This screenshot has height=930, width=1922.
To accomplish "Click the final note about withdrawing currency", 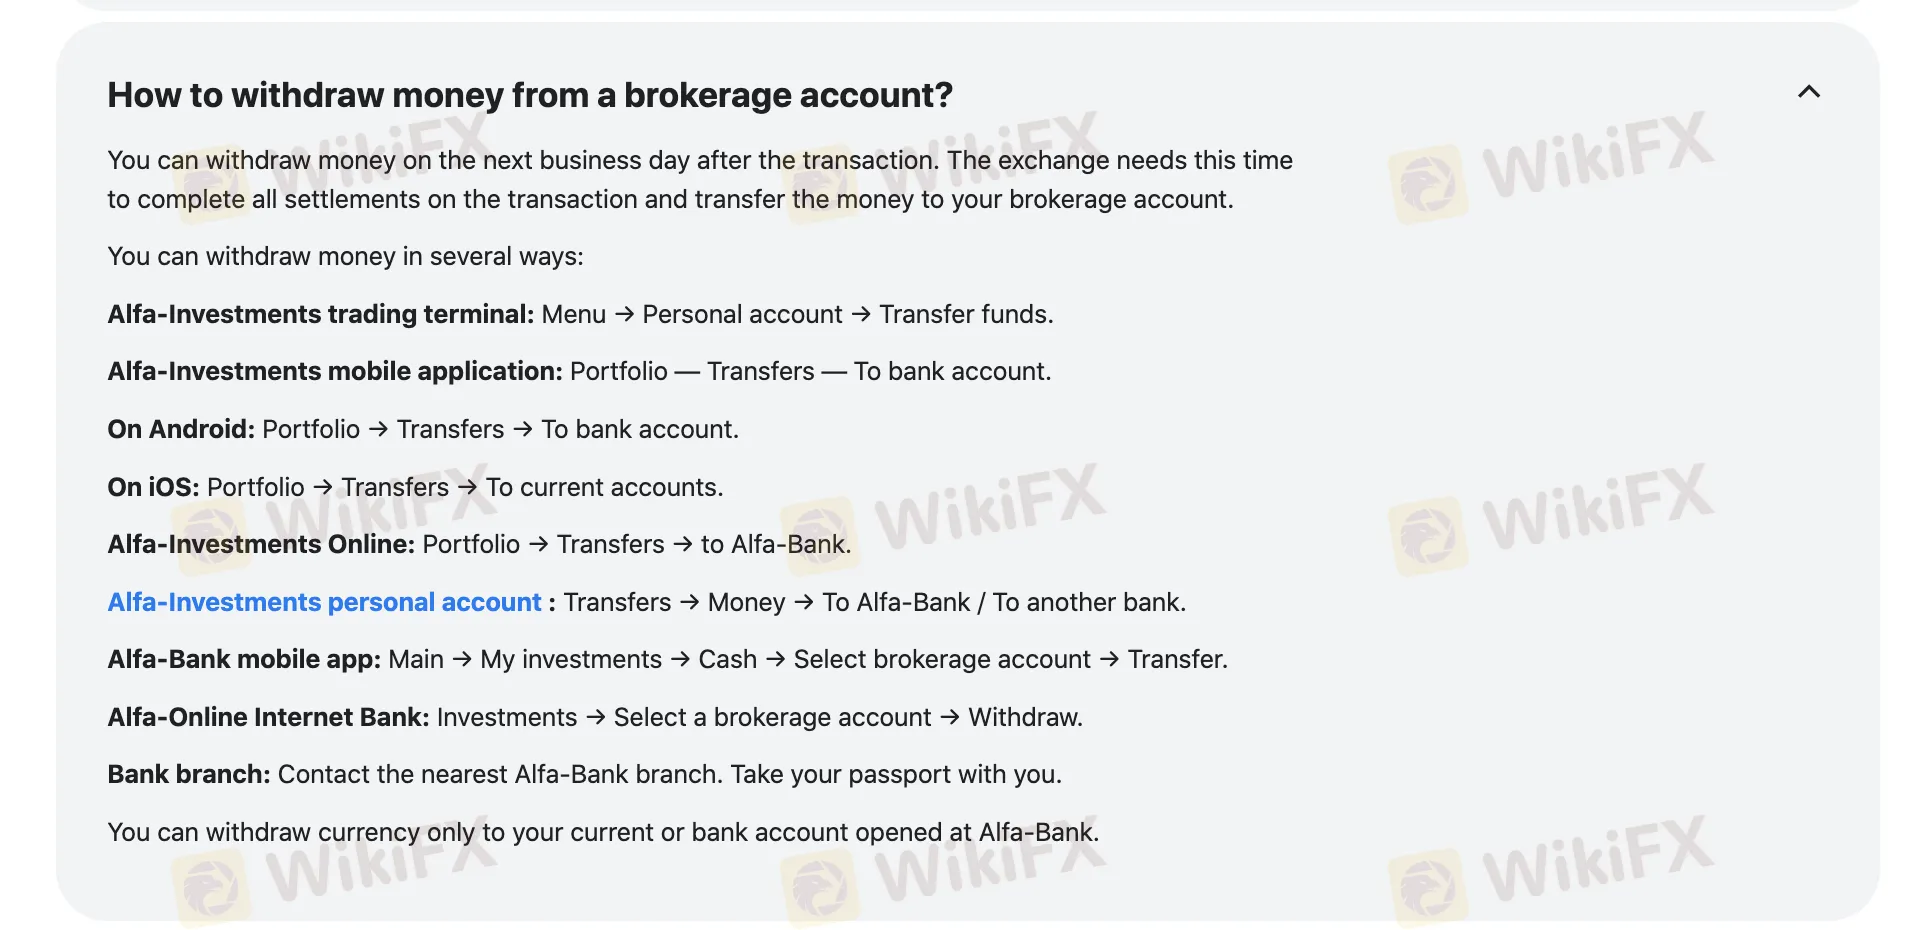I will point(602,831).
